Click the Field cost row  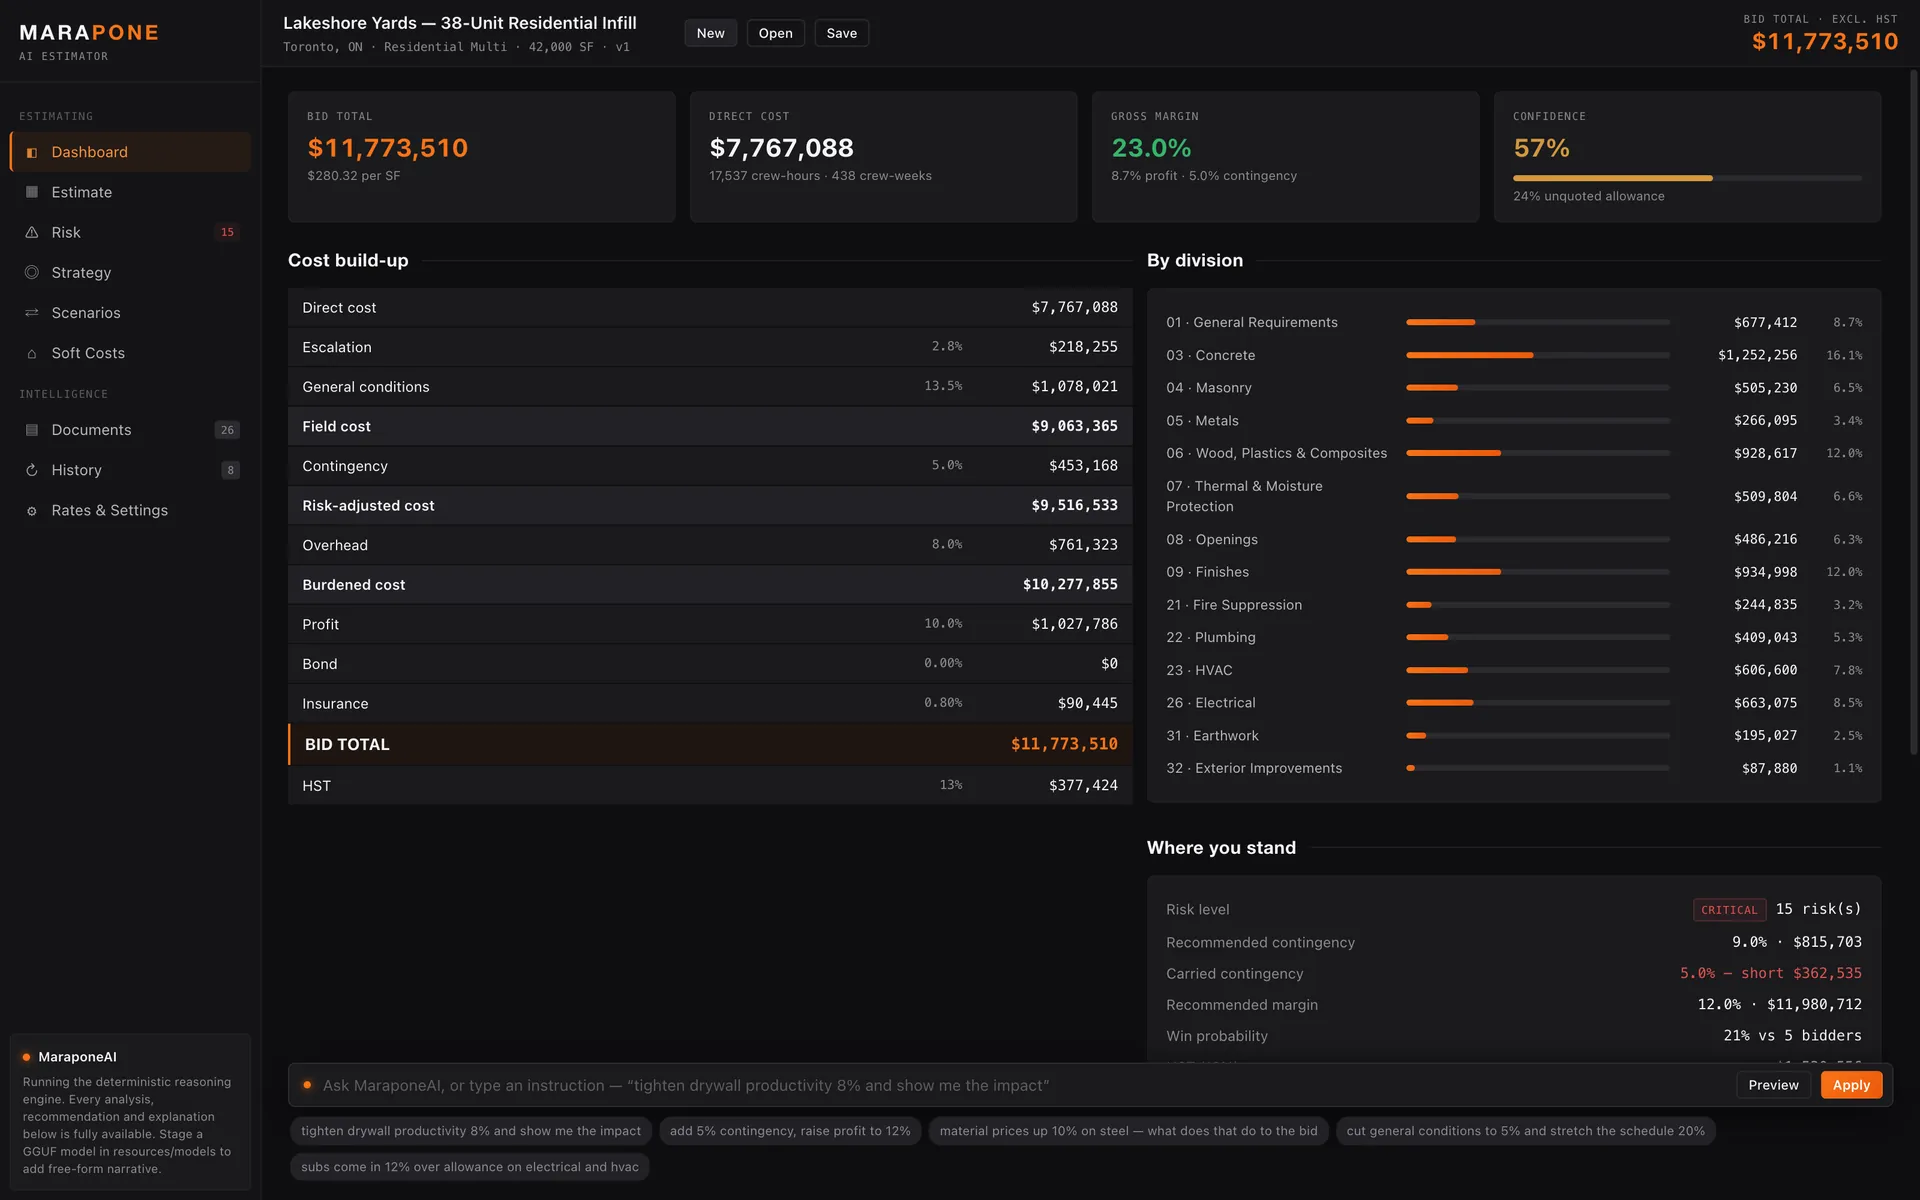coord(710,426)
